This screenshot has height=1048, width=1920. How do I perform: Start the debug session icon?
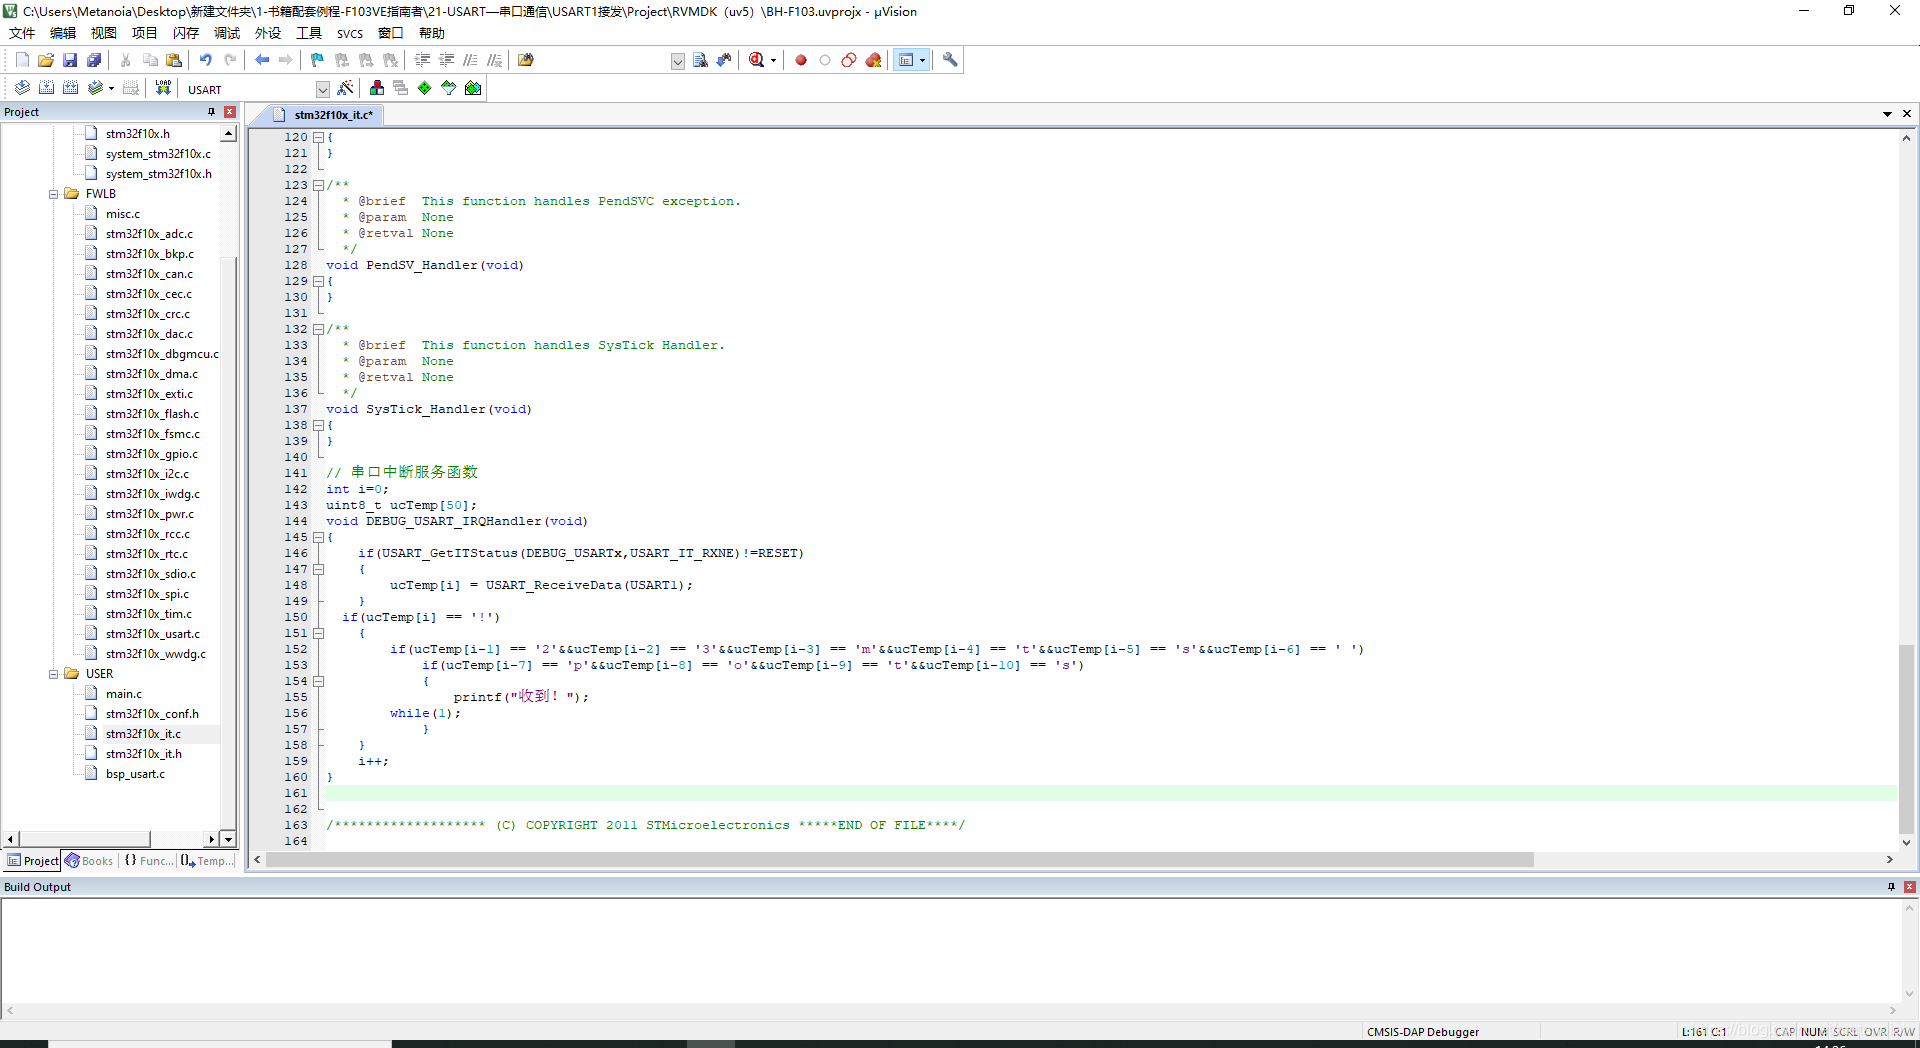[x=756, y=60]
